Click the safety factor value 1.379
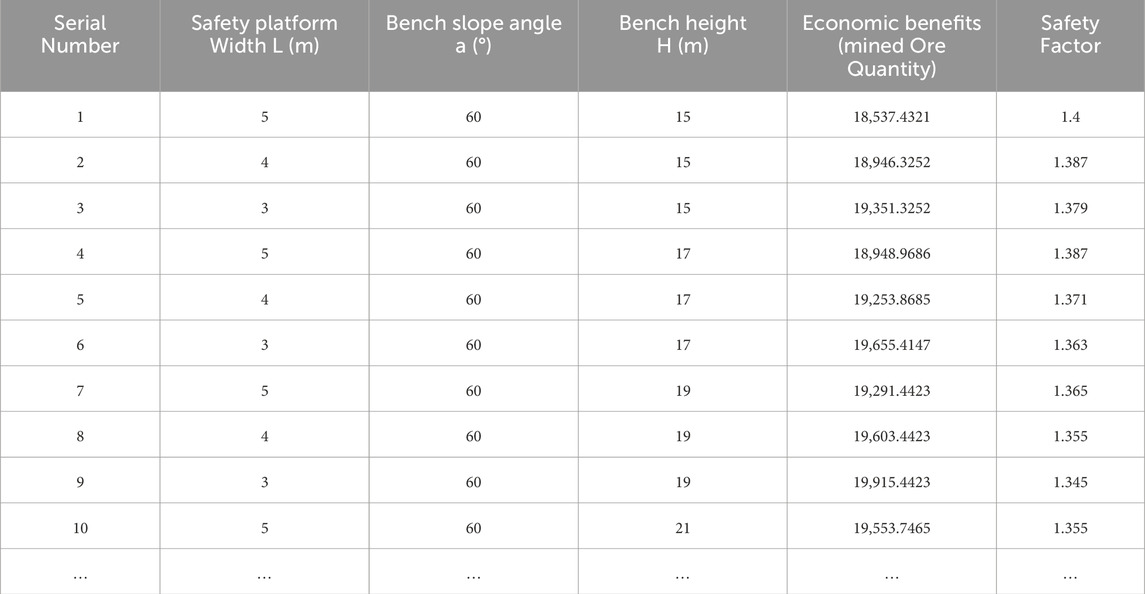The height and width of the screenshot is (594, 1145). tap(1070, 208)
